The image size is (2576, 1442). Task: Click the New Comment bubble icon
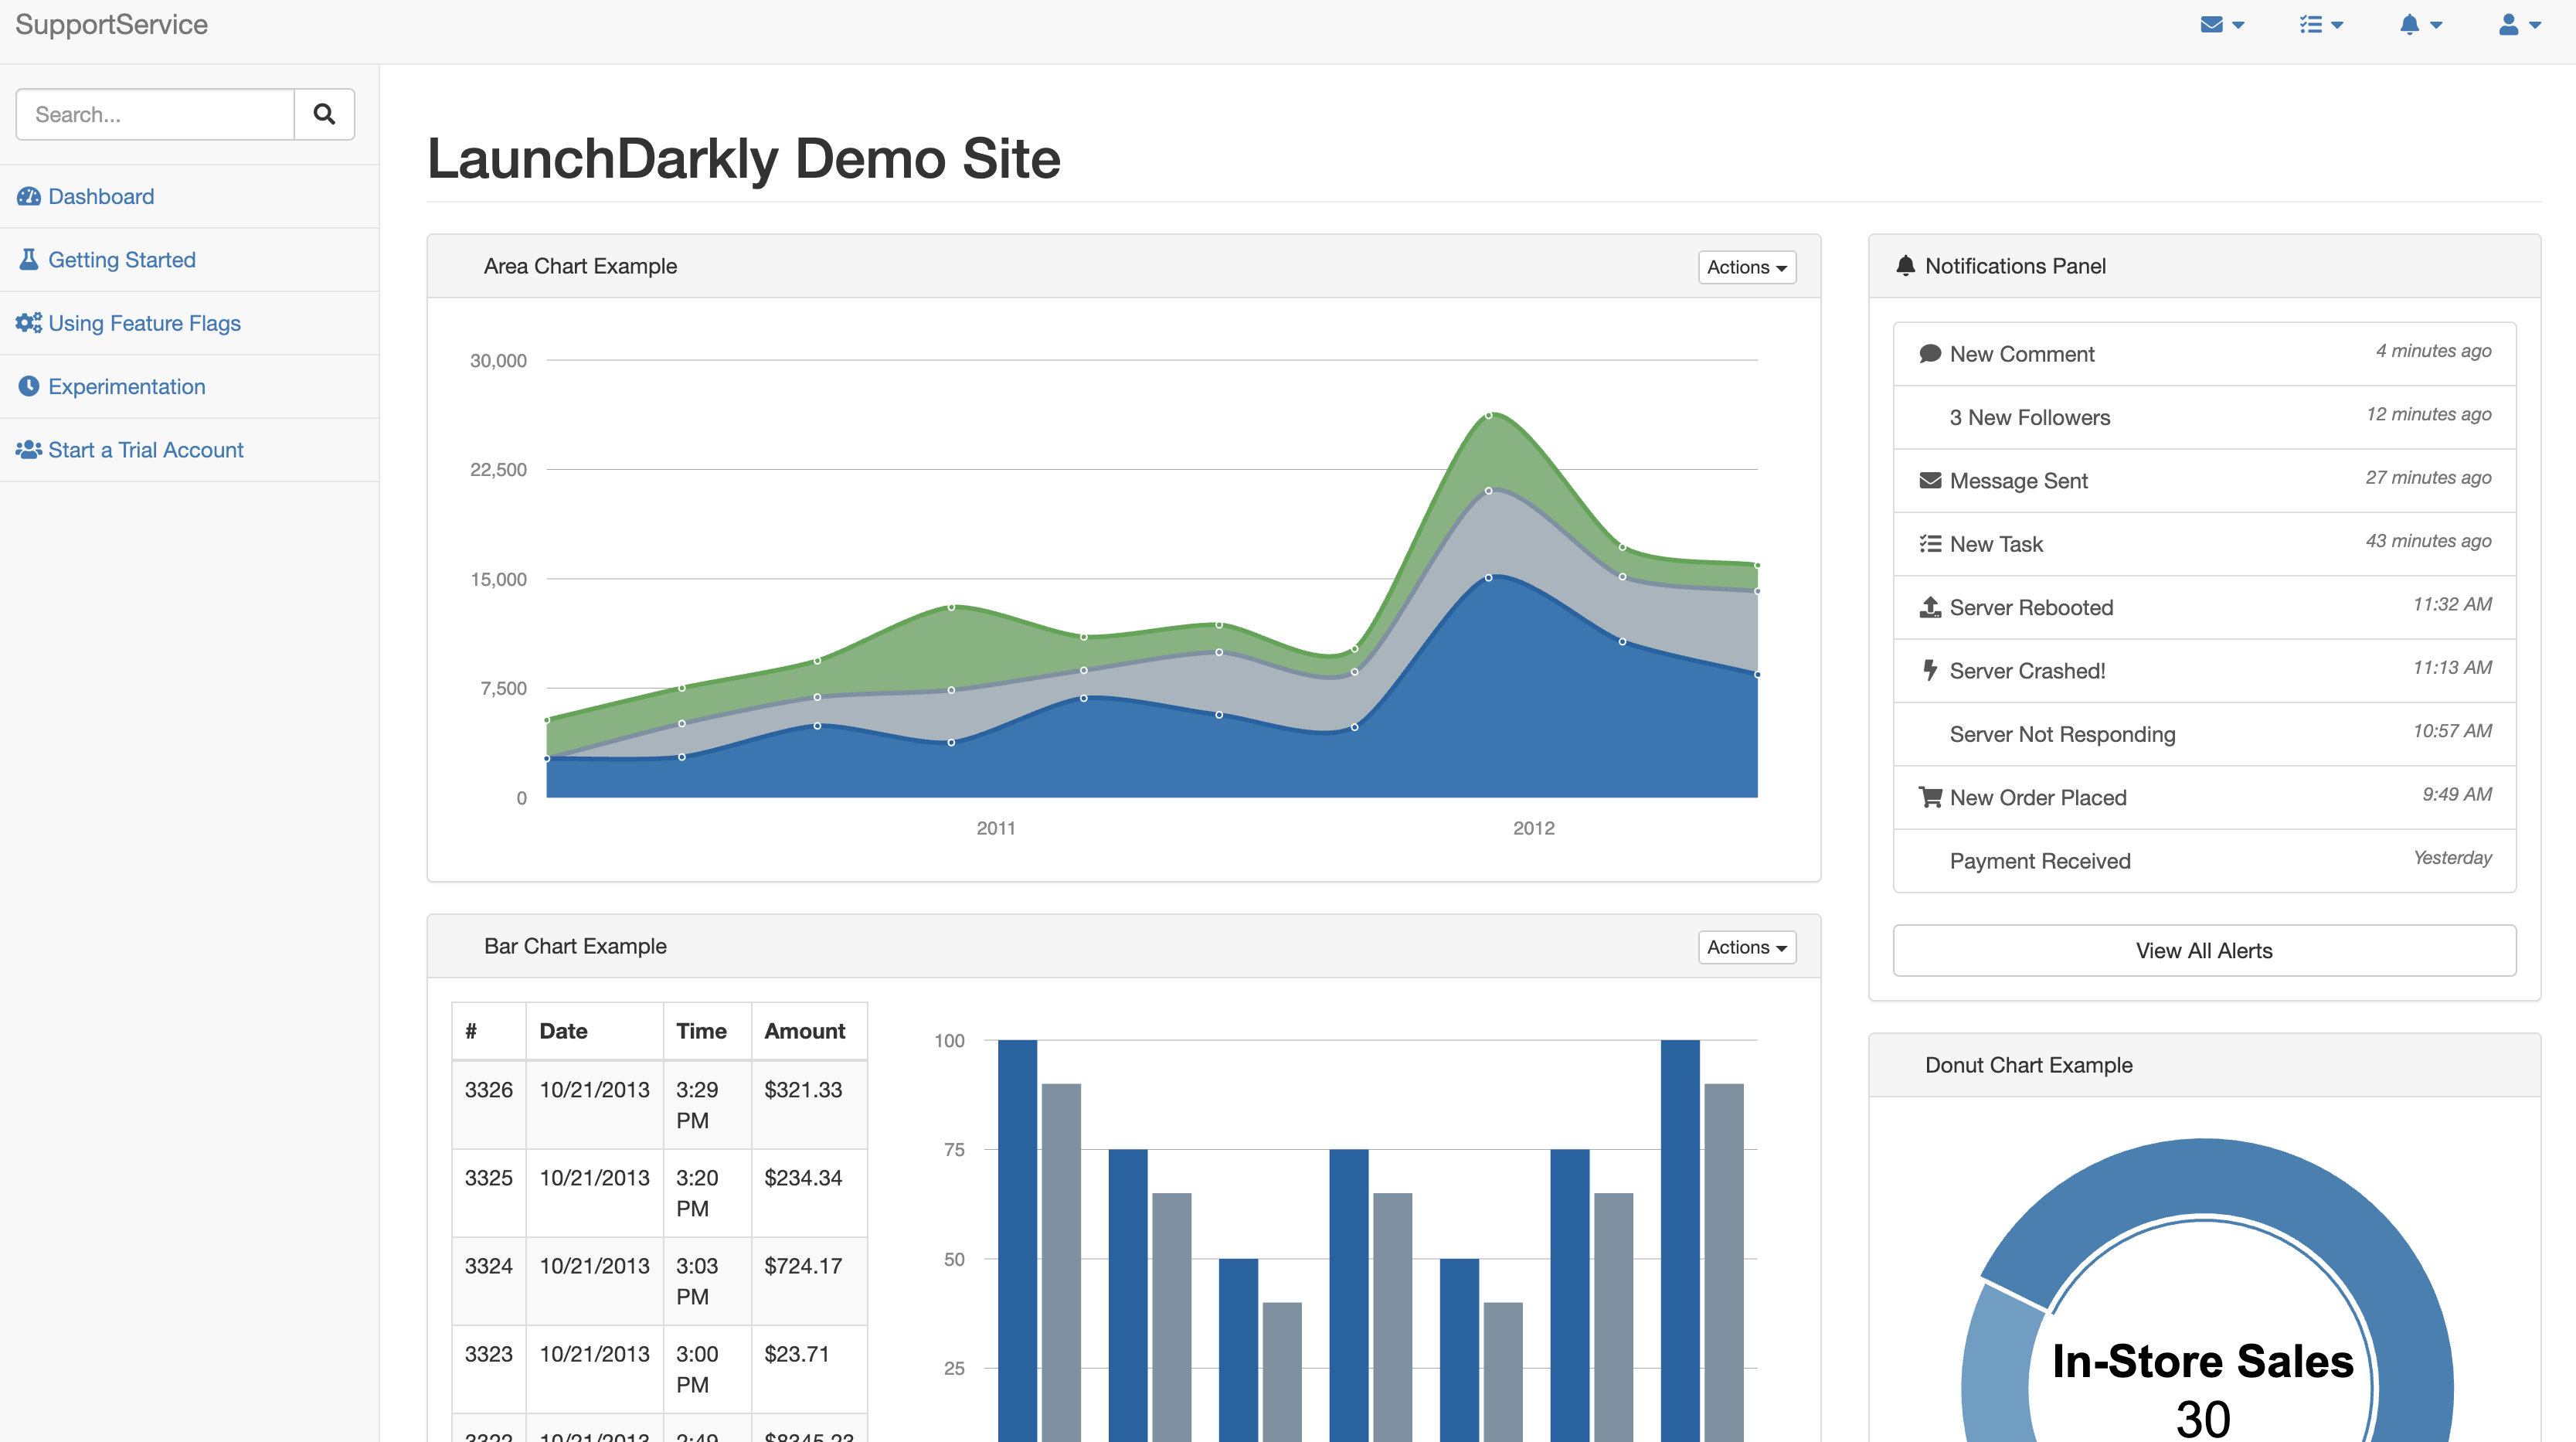1930,354
